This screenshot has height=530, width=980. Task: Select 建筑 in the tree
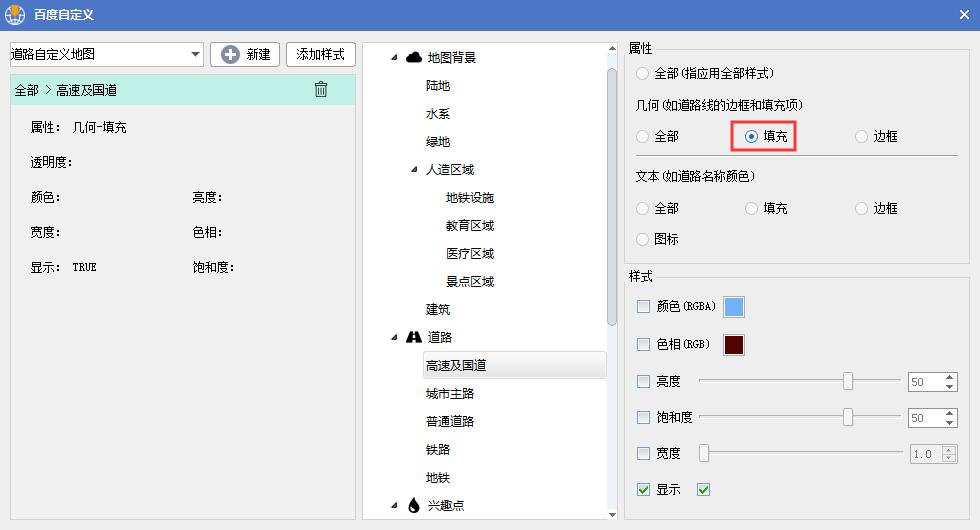438,309
